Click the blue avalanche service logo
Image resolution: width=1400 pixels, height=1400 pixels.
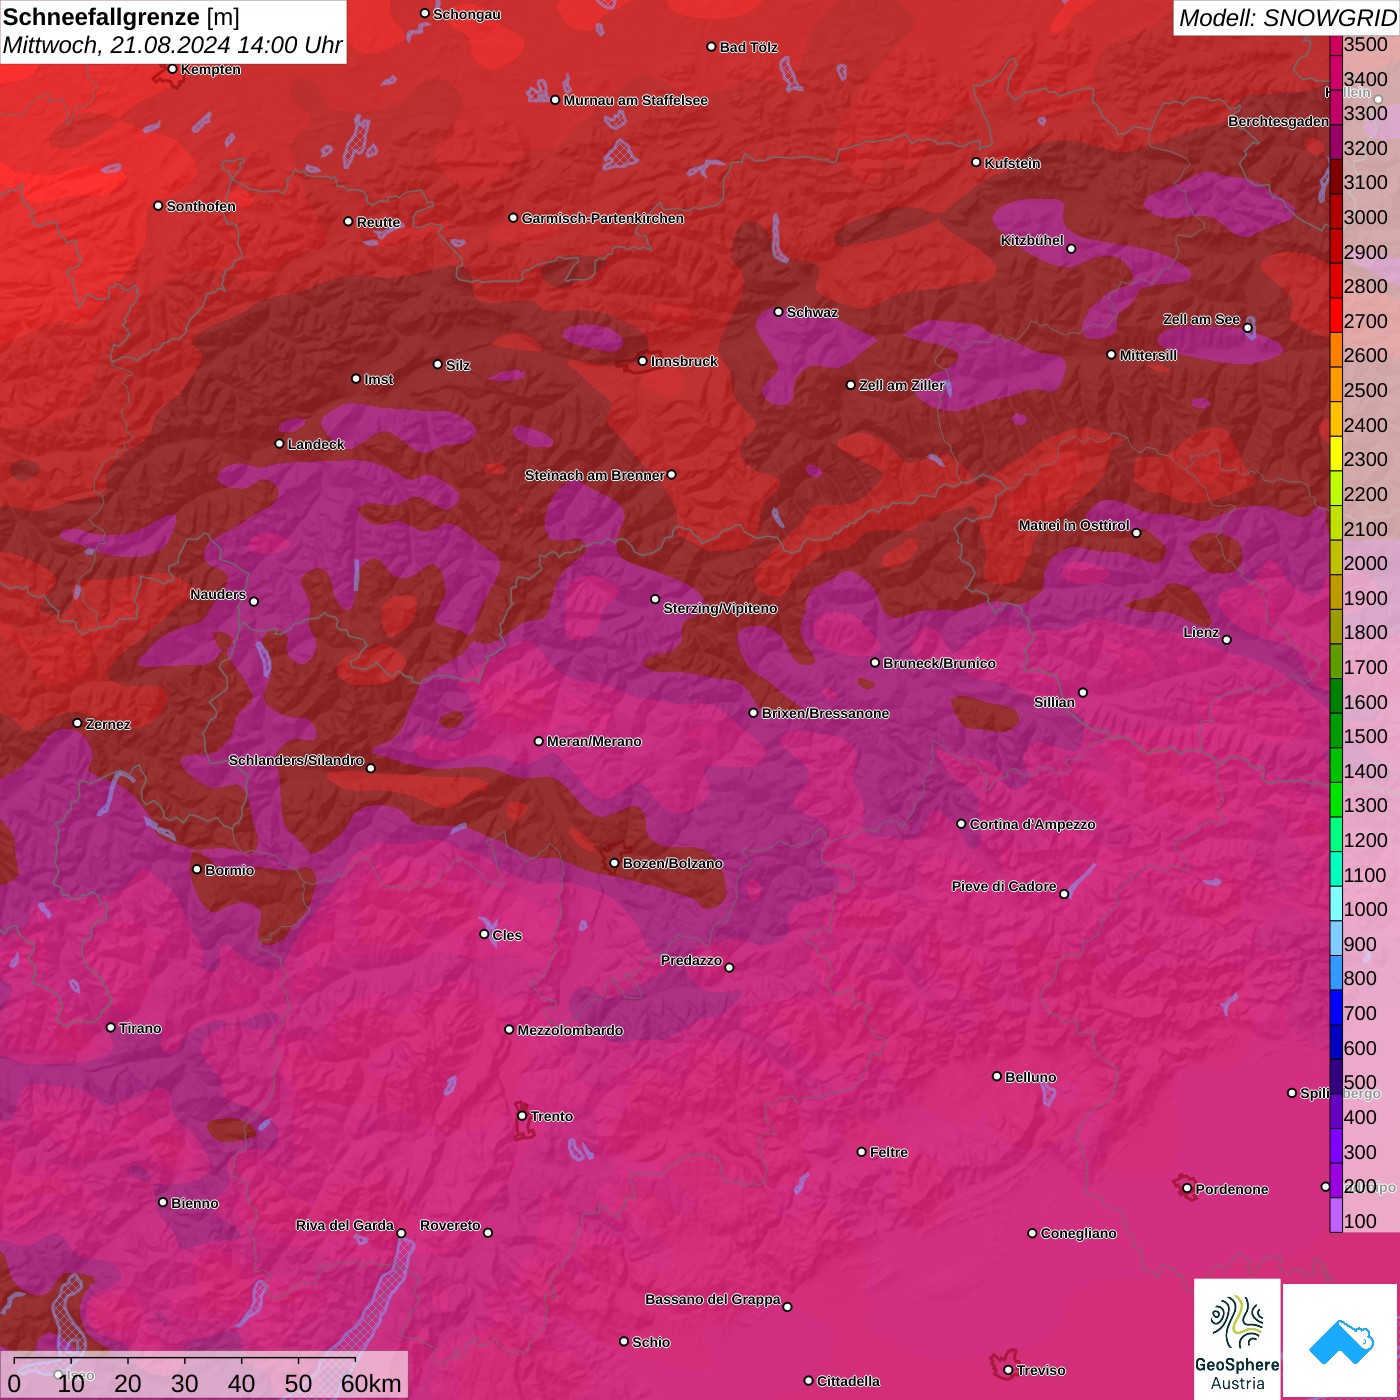[x=1341, y=1342]
